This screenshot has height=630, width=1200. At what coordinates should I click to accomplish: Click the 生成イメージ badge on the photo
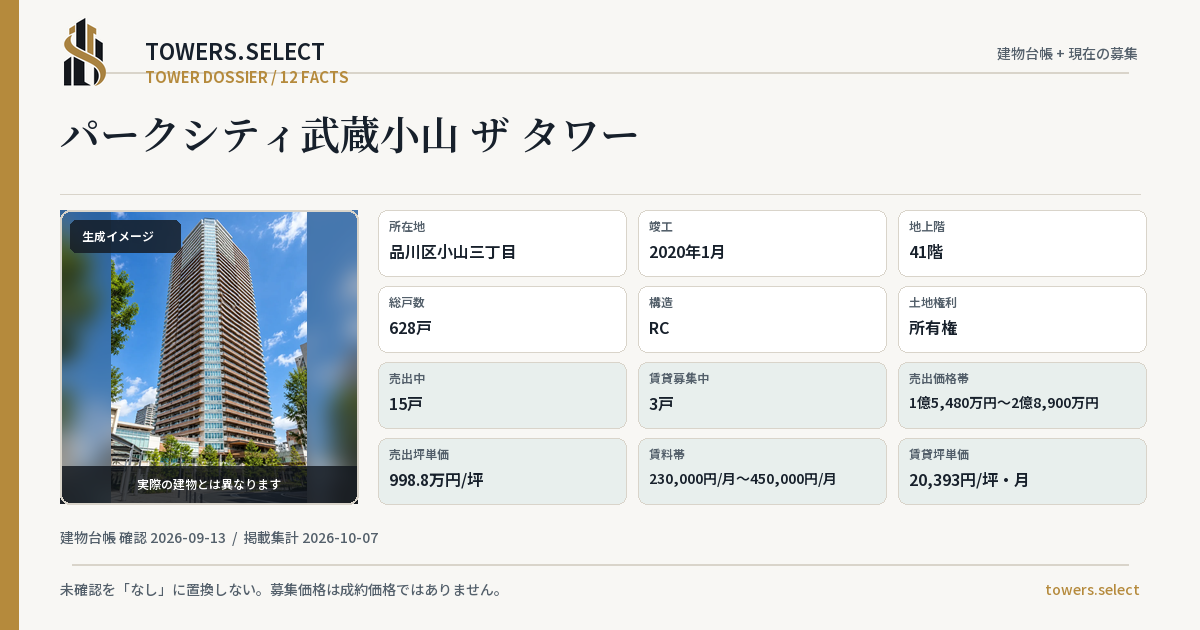[125, 237]
